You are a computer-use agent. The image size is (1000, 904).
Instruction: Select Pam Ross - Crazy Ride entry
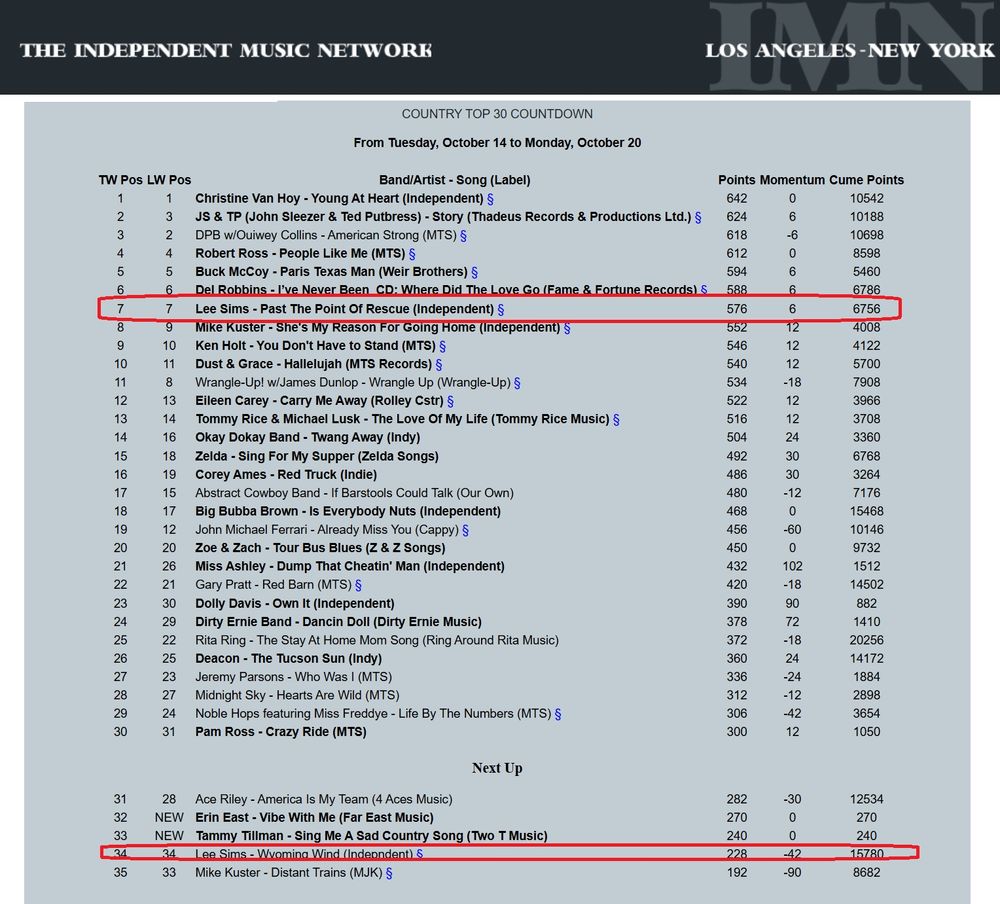[x=281, y=732]
